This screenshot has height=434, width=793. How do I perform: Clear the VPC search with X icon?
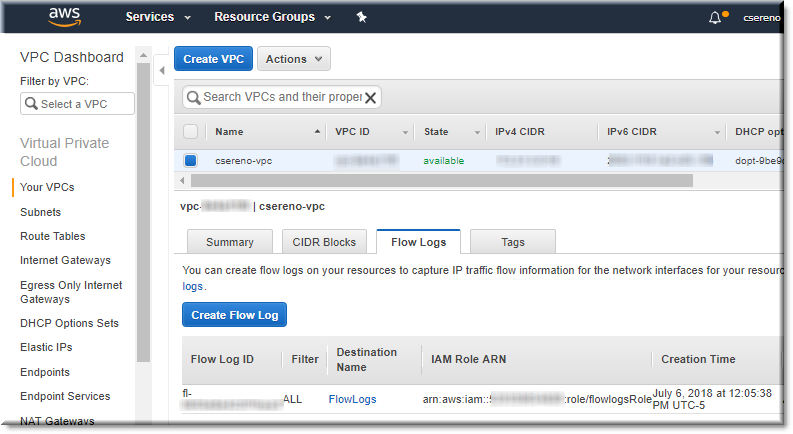click(x=371, y=98)
